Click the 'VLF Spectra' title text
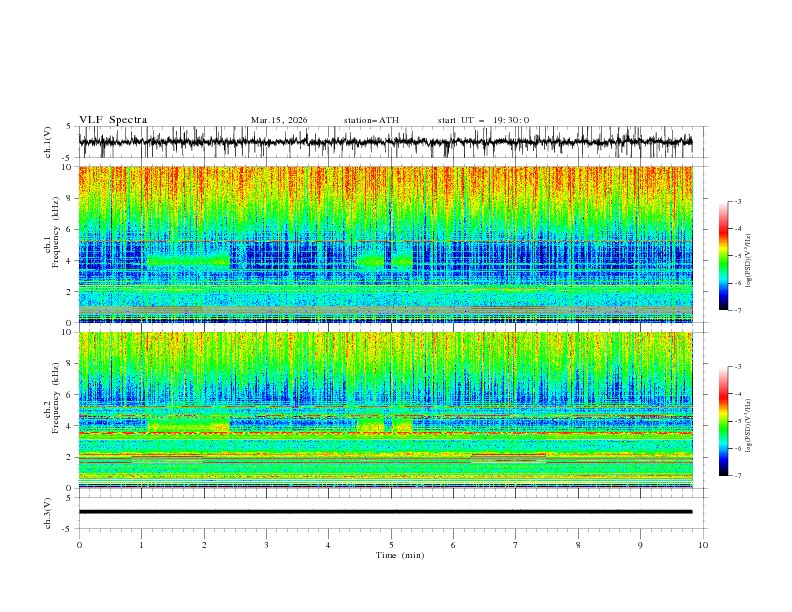792x612 pixels. point(113,120)
